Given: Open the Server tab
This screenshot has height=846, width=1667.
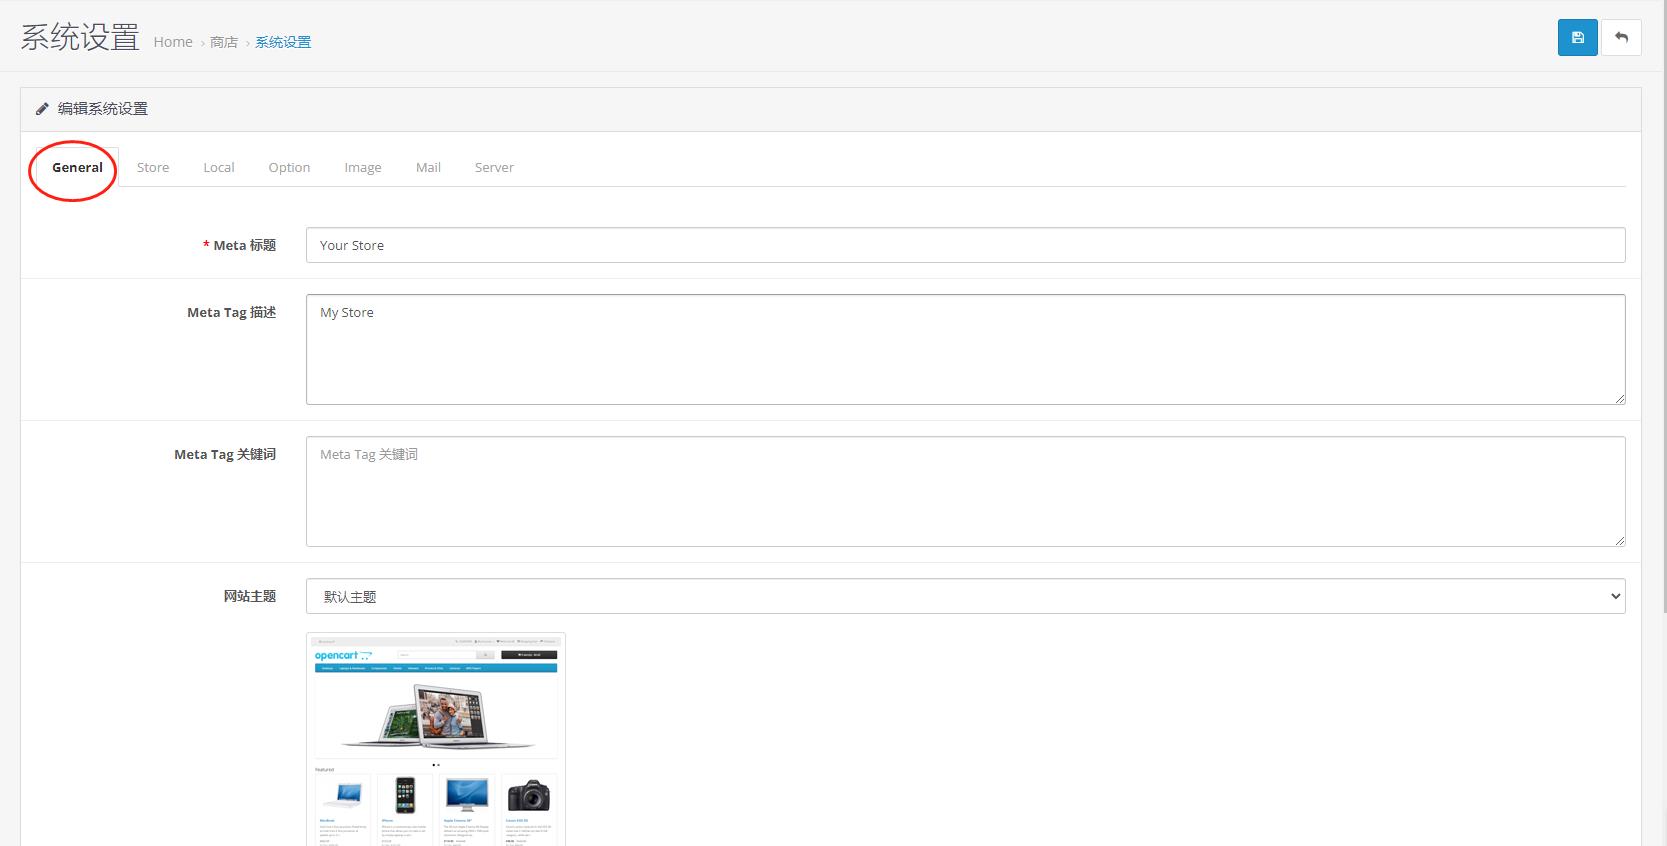Looking at the screenshot, I should click(x=494, y=167).
